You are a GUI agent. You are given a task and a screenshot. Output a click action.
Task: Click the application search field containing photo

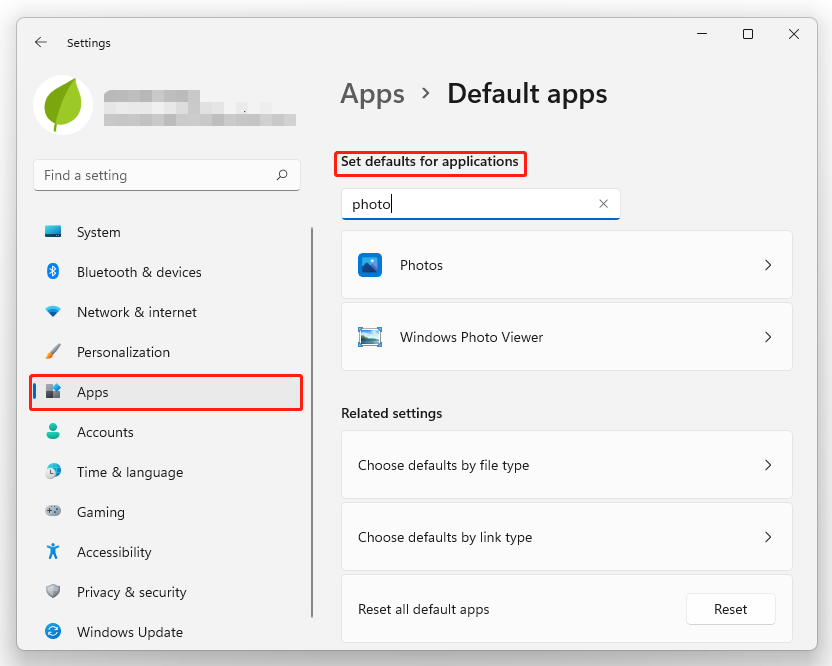481,204
